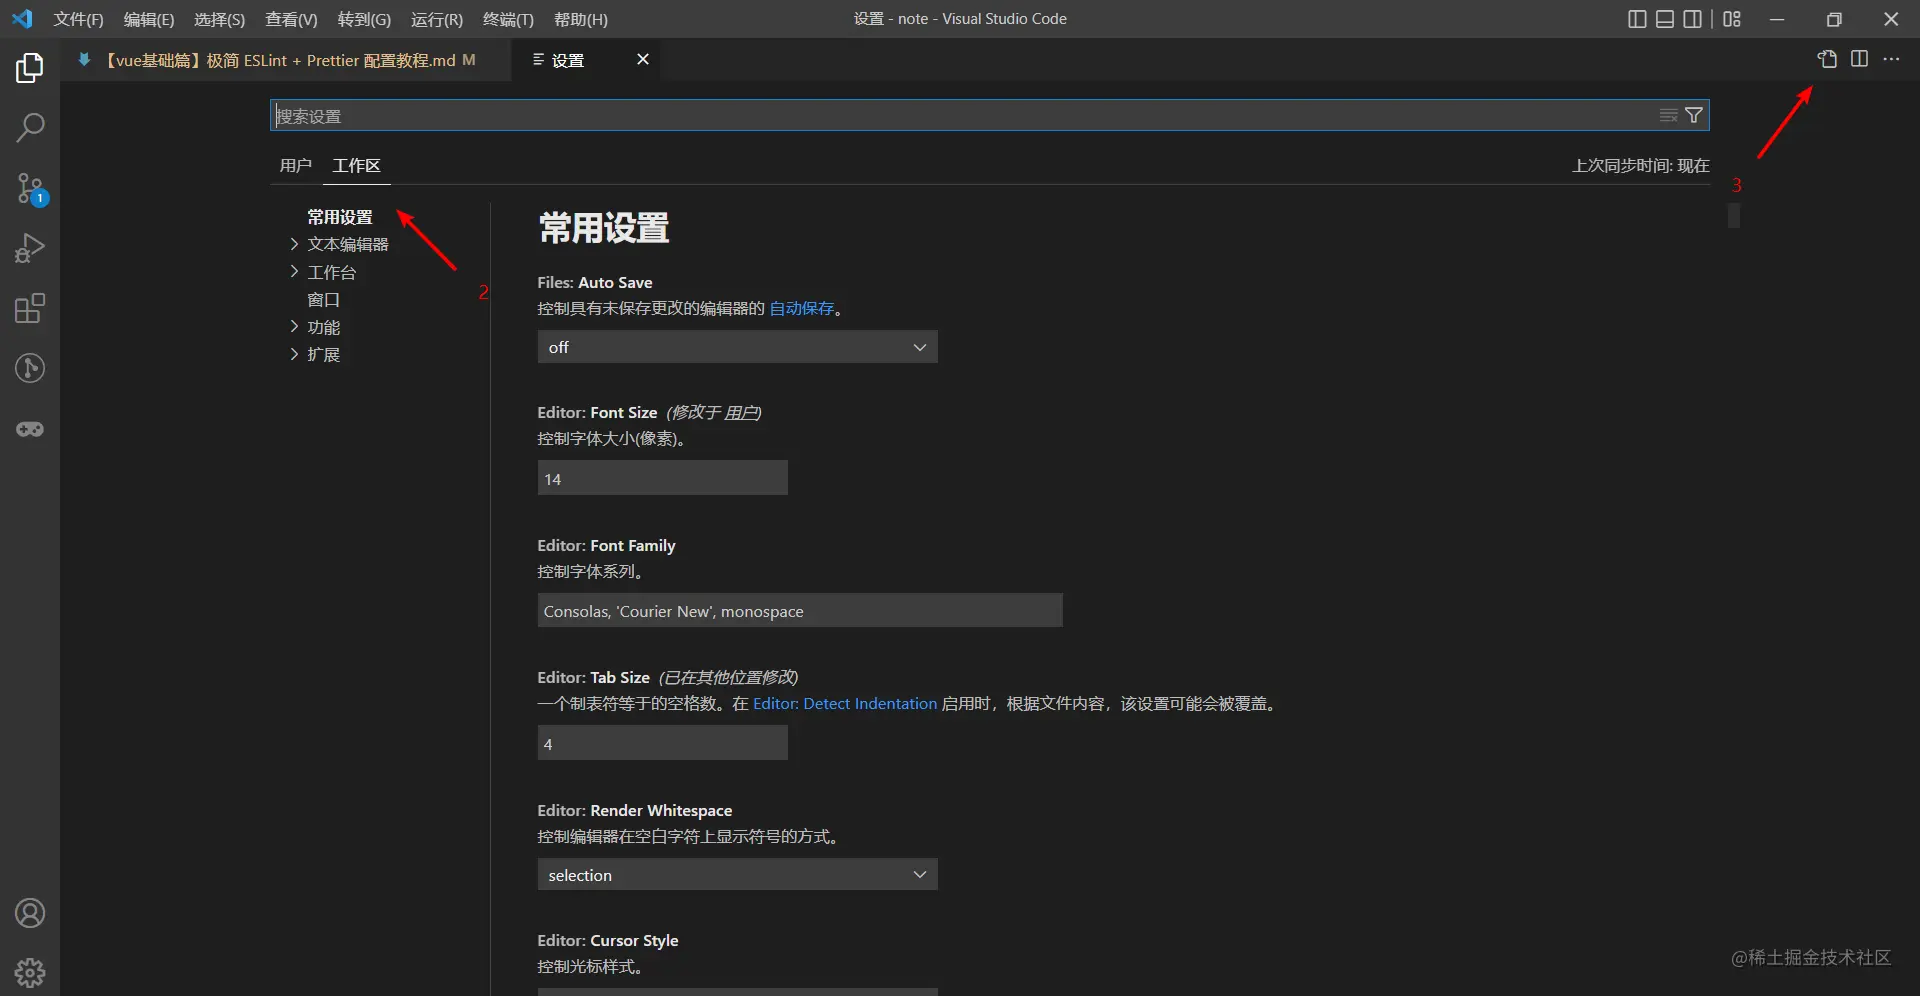Switch to the ESLint + Prettier markdown tab
Viewport: 1920px width, 996px height.
coord(286,60)
